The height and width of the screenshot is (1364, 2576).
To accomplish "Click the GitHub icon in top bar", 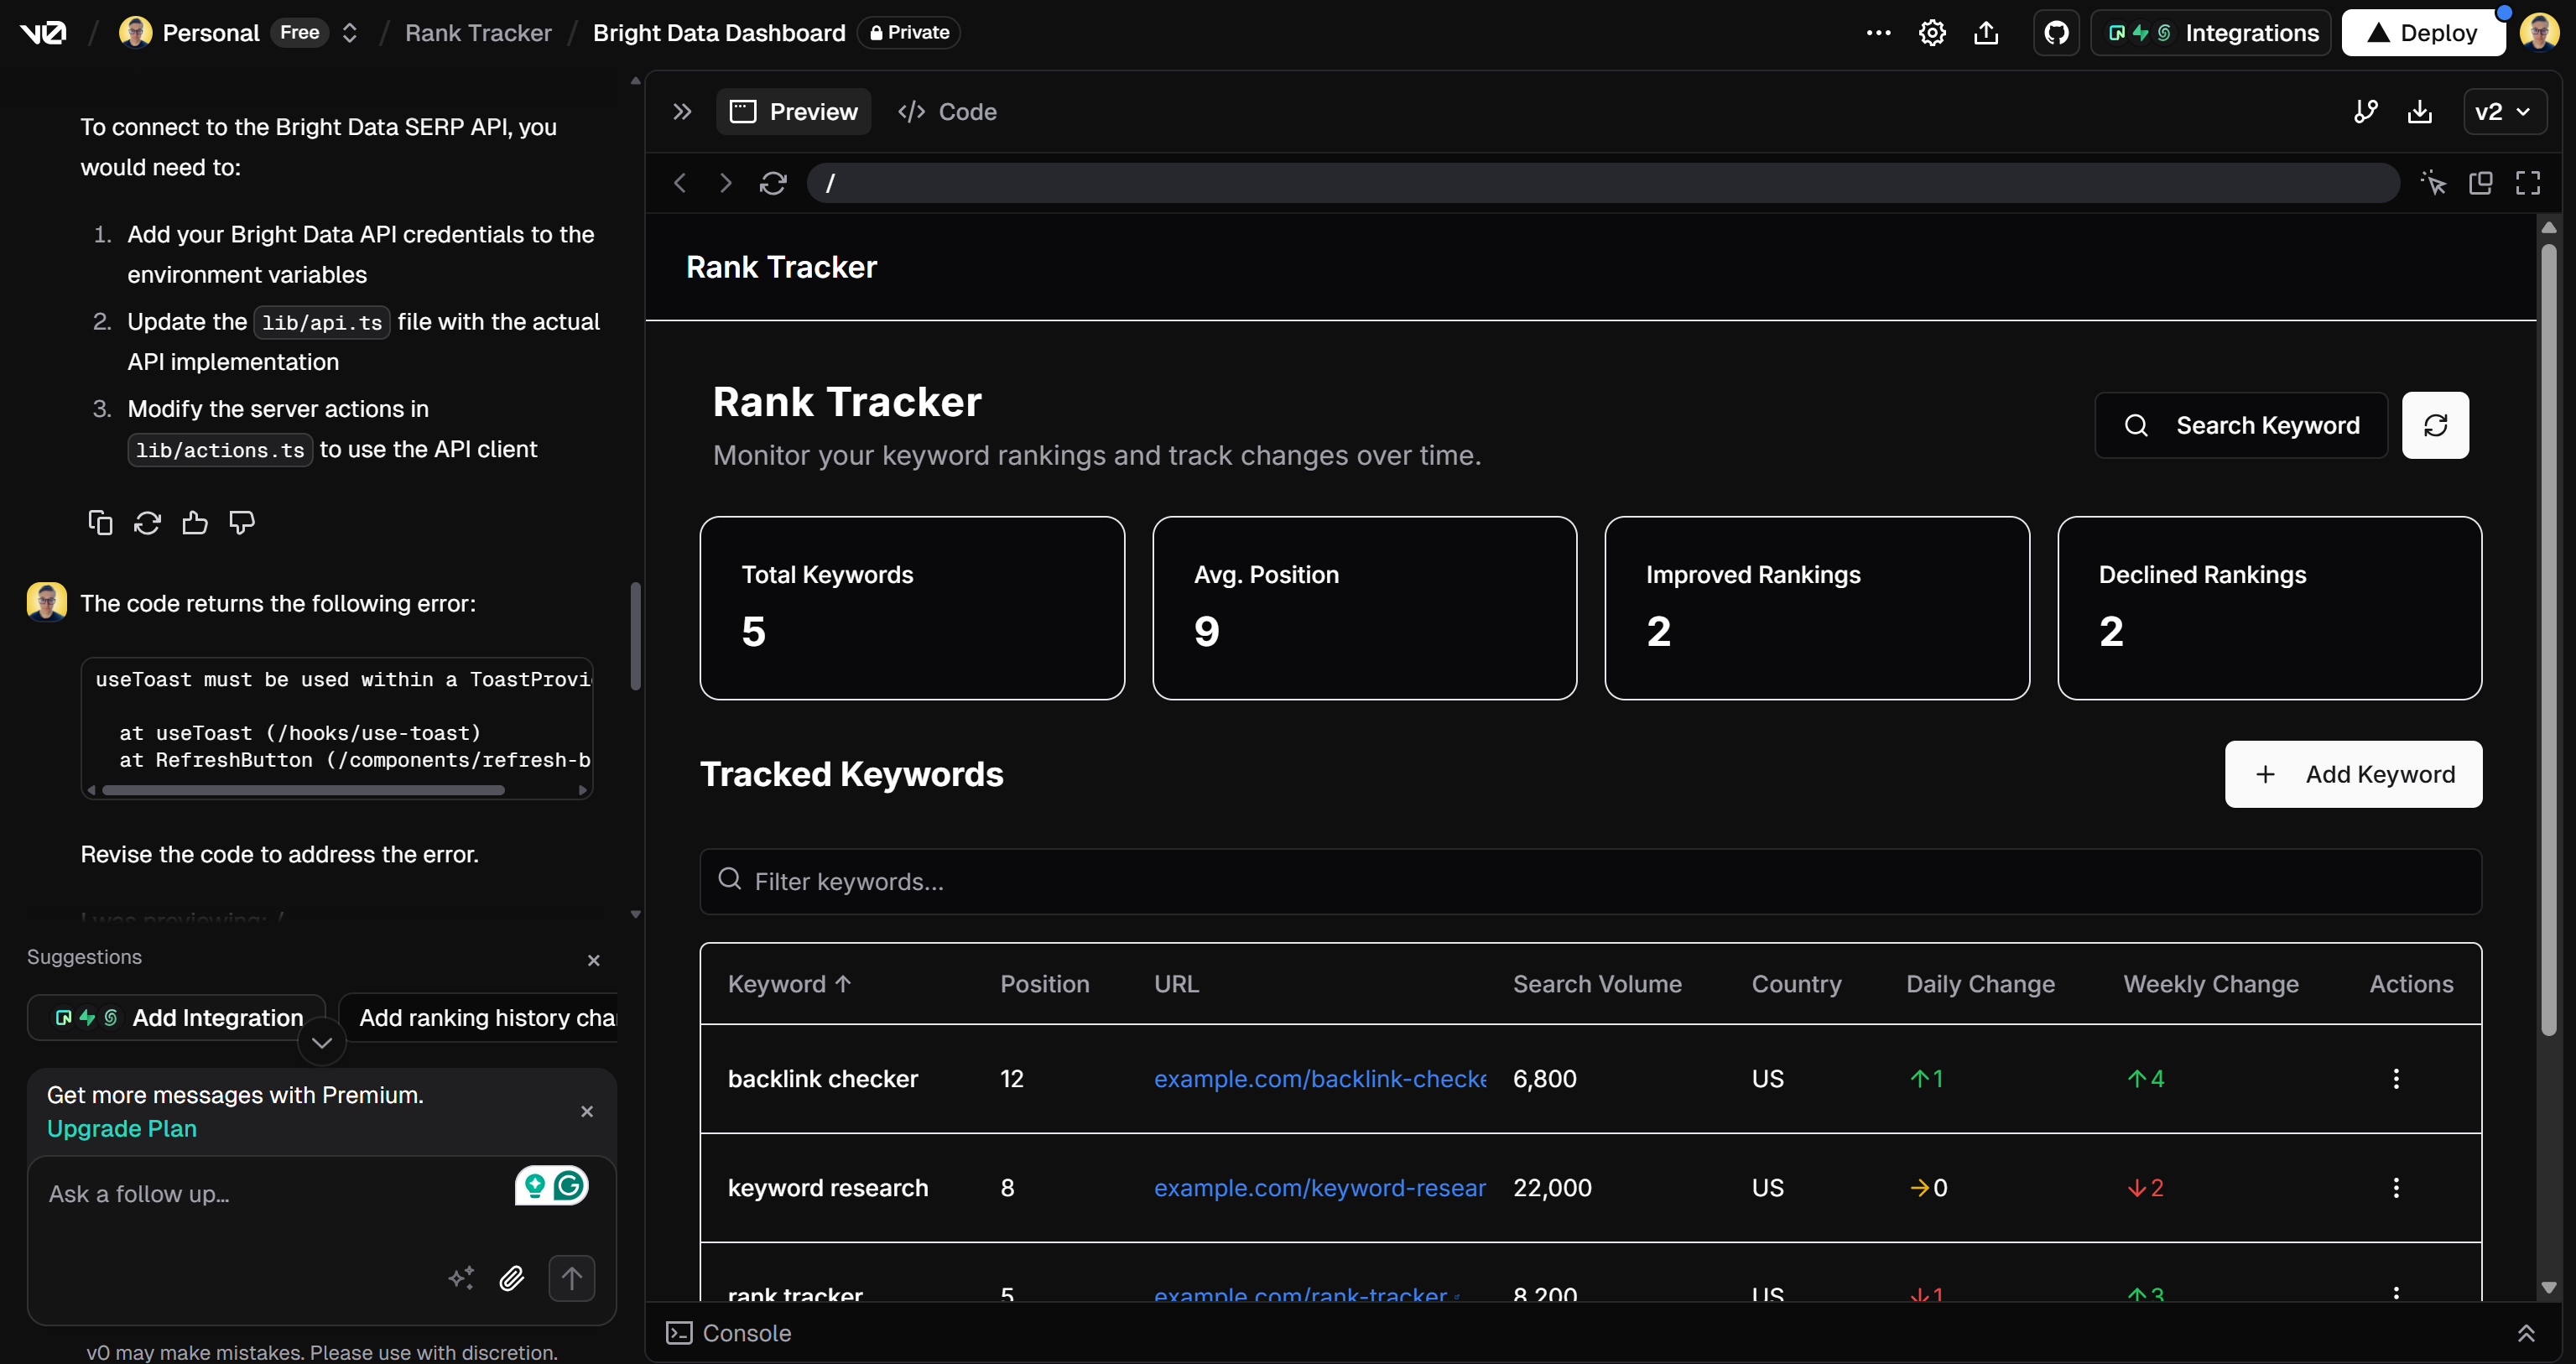I will (2056, 33).
